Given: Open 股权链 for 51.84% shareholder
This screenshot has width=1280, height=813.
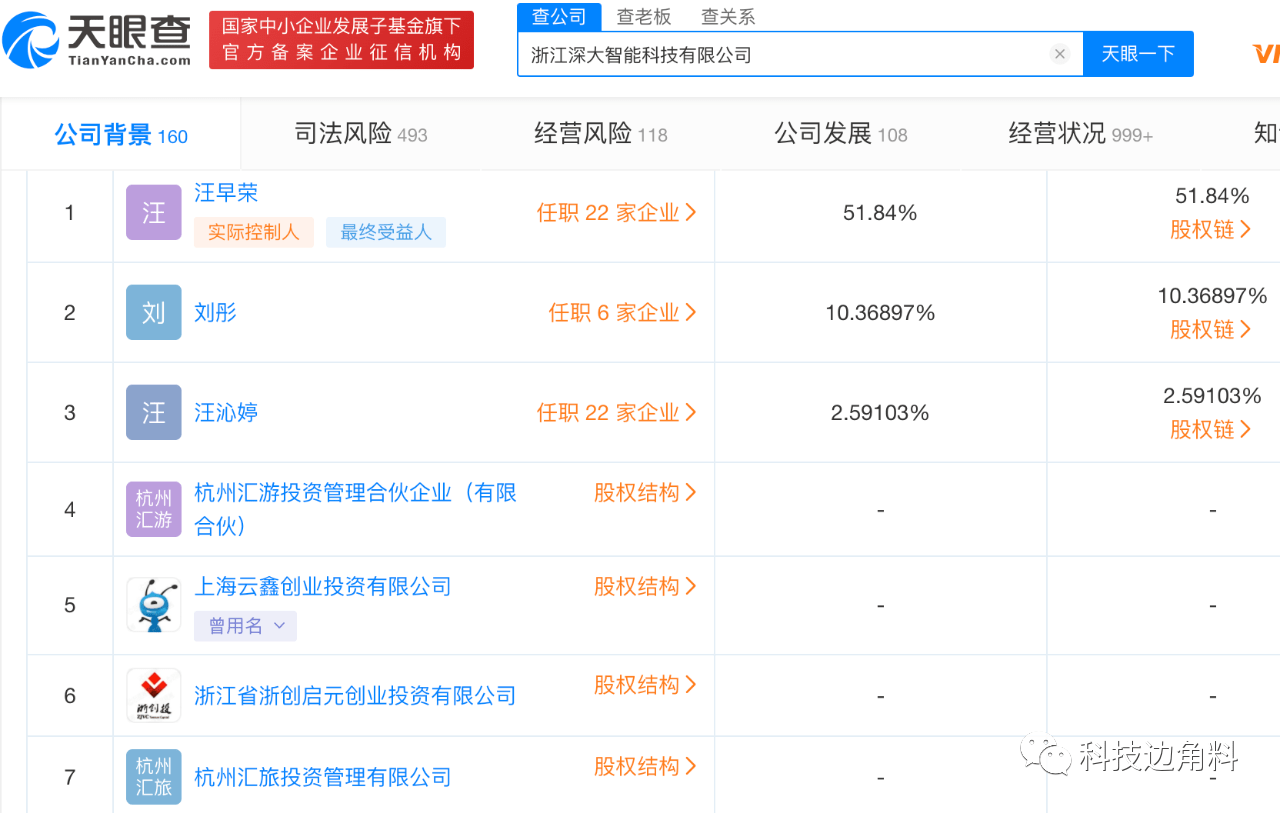Looking at the screenshot, I should tap(1211, 229).
